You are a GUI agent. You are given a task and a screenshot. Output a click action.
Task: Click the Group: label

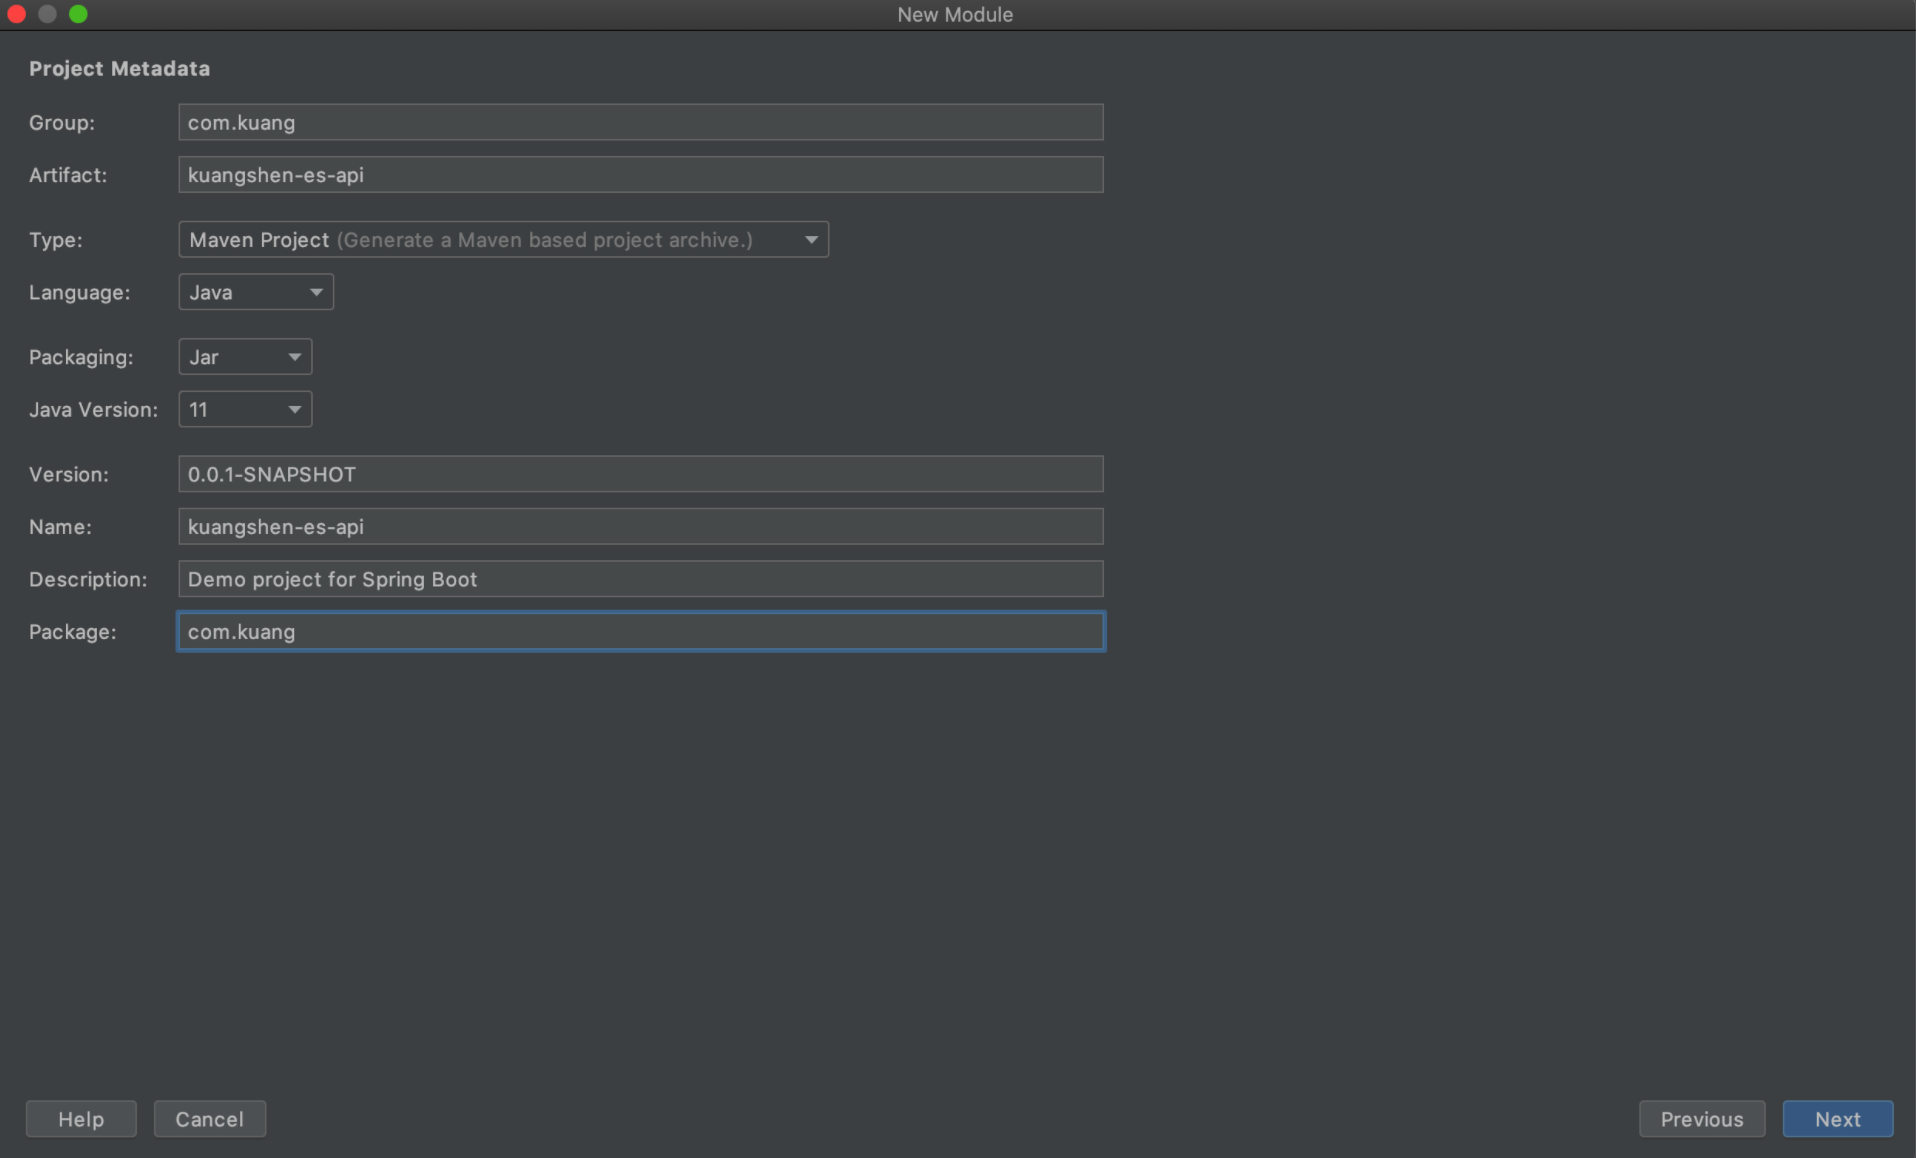pos(62,122)
